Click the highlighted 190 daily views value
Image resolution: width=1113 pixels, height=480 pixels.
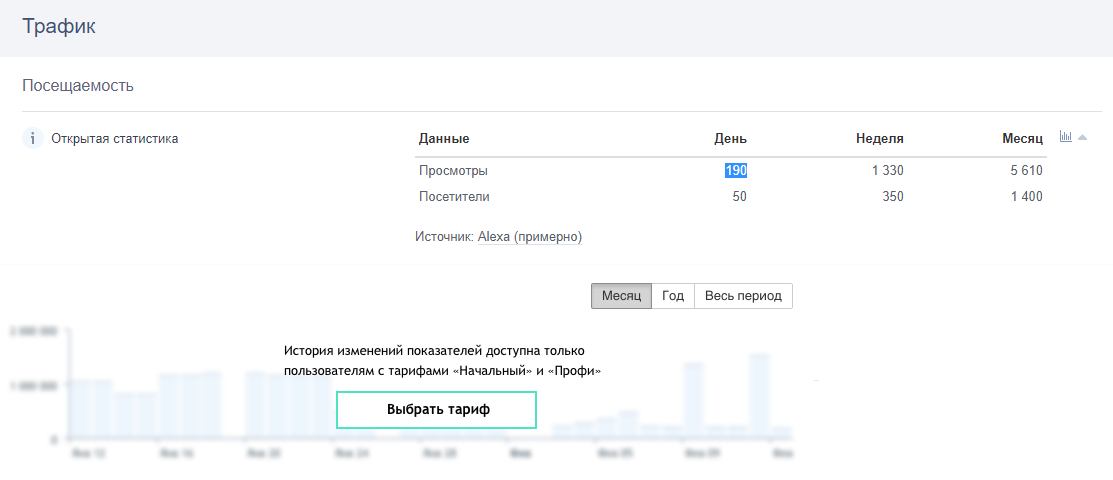click(x=736, y=171)
